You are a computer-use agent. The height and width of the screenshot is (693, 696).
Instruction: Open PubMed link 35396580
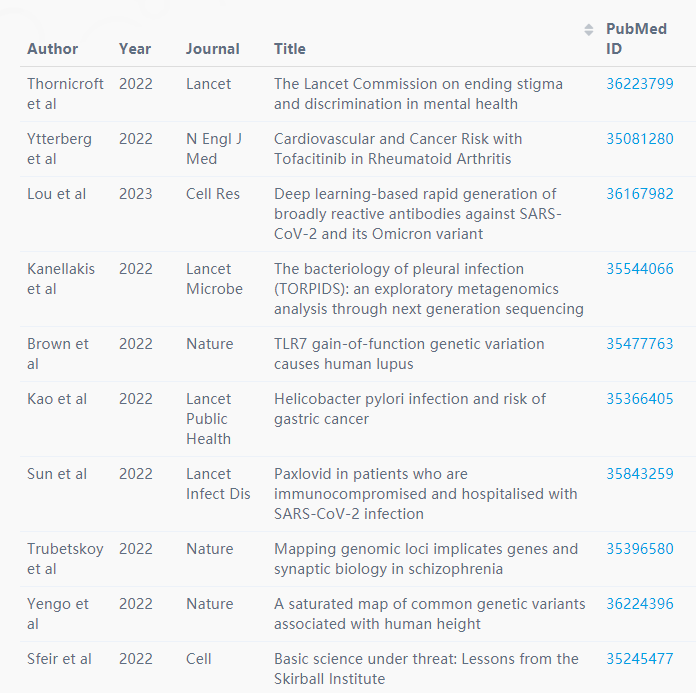click(640, 549)
